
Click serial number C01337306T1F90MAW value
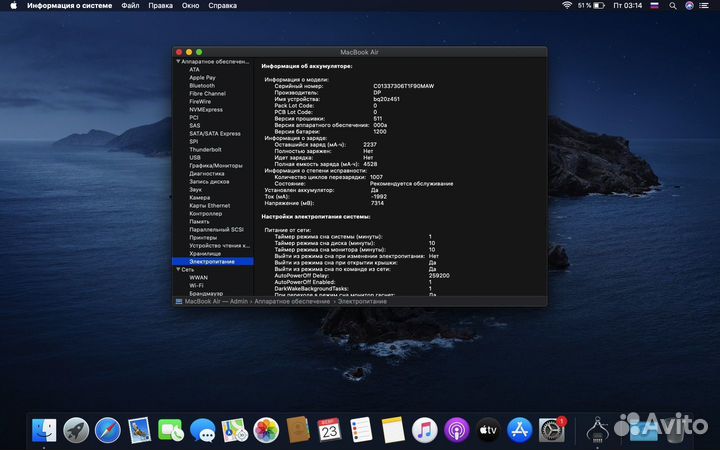(404, 86)
